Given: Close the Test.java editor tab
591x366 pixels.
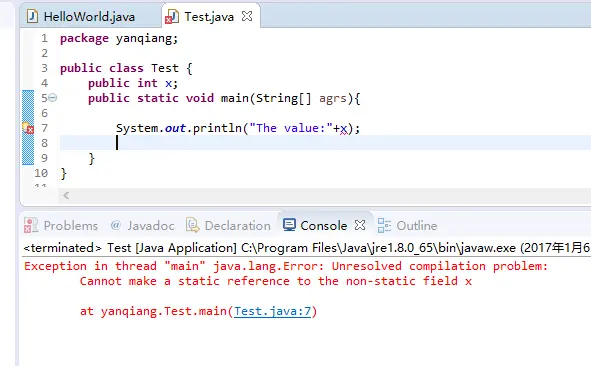Looking at the screenshot, I should pyautogui.click(x=247, y=16).
